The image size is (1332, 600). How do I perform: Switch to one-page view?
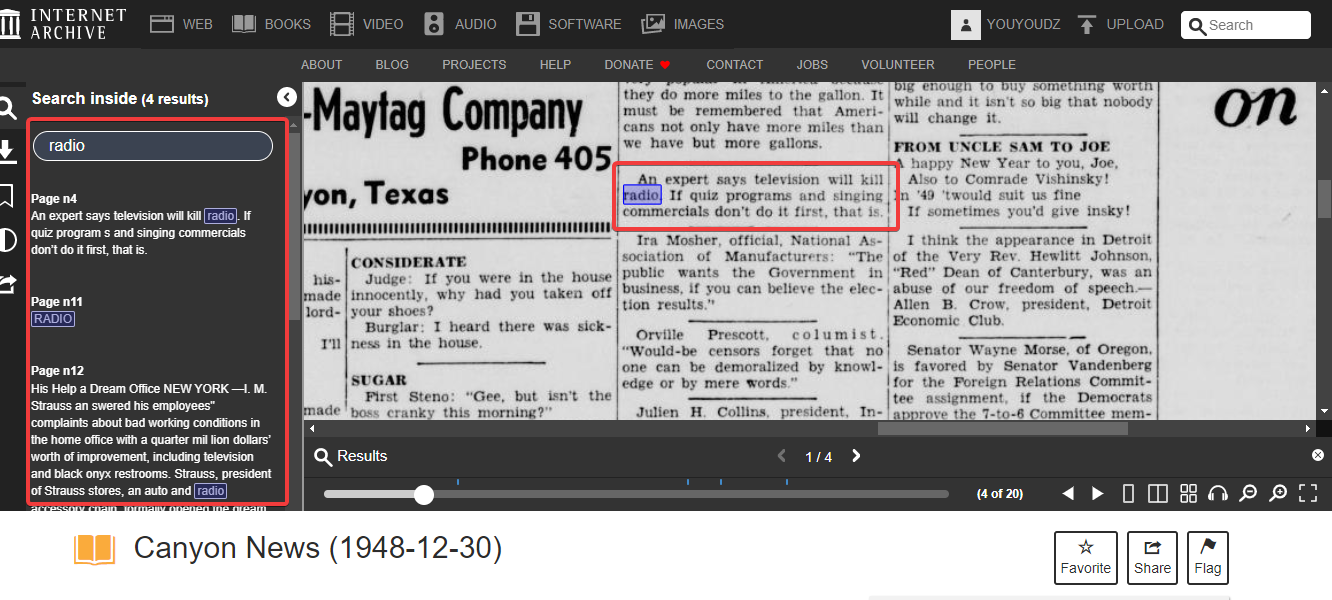[1128, 493]
